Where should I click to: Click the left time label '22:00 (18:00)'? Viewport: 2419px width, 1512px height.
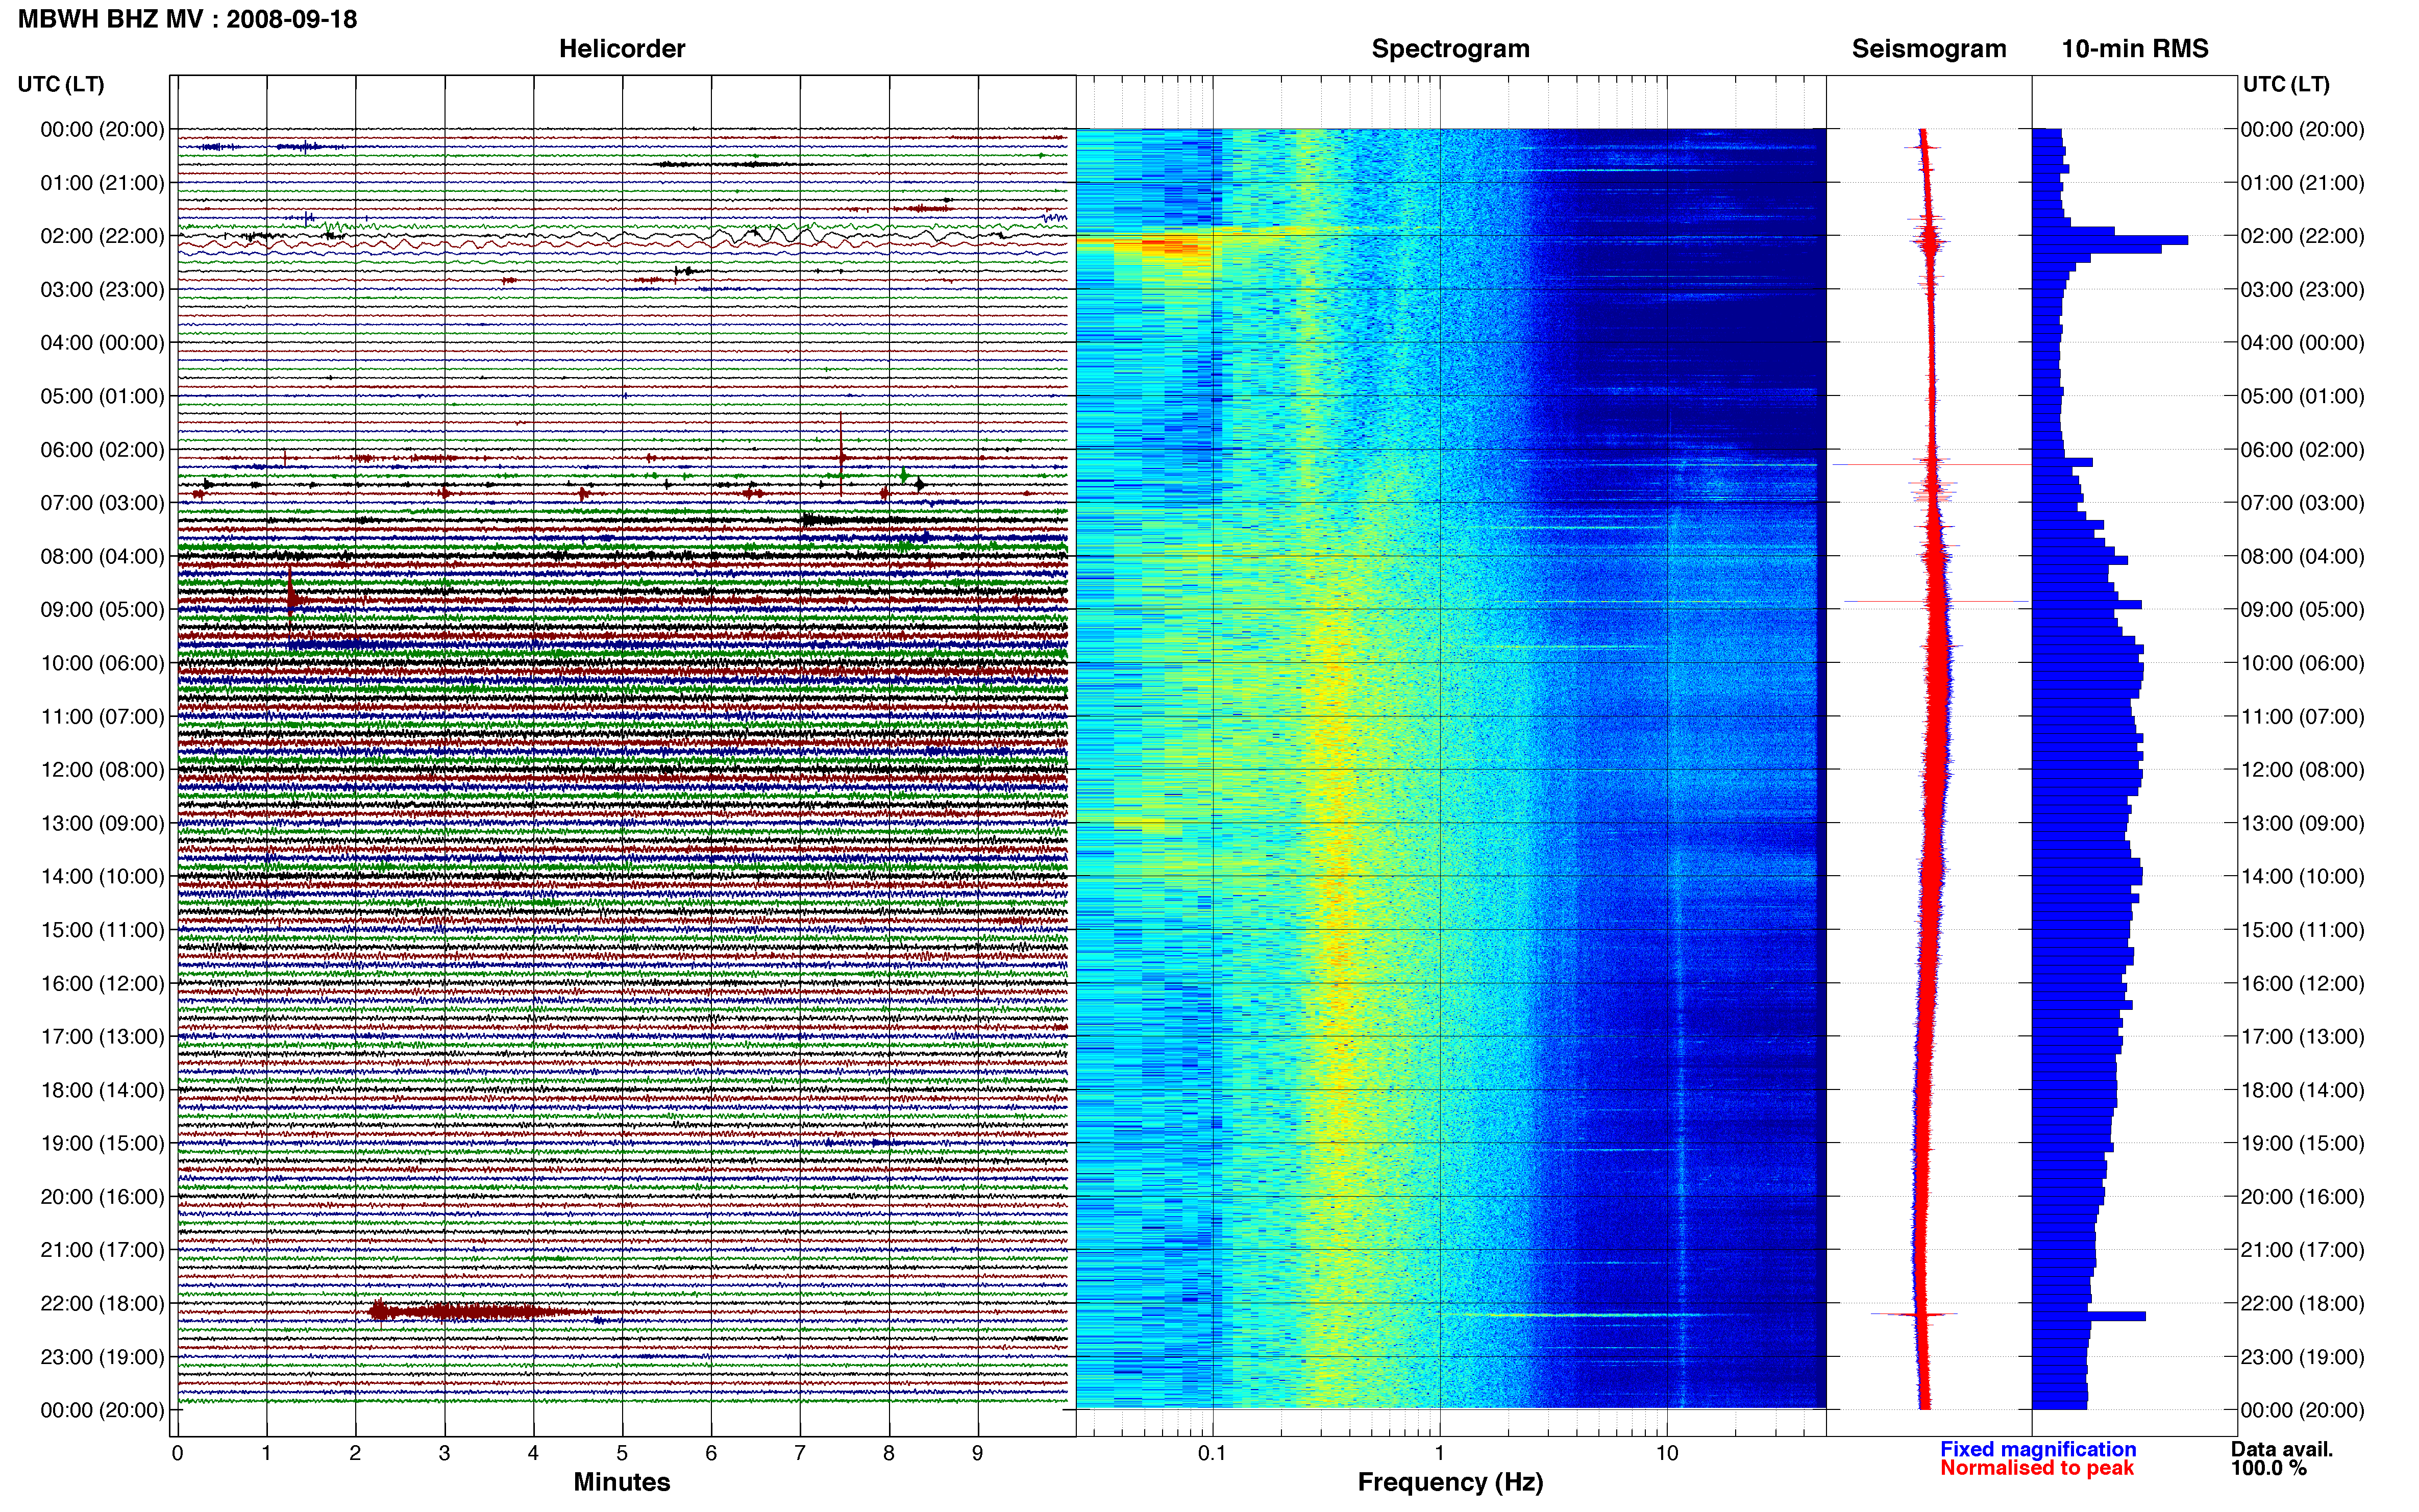[x=102, y=1304]
